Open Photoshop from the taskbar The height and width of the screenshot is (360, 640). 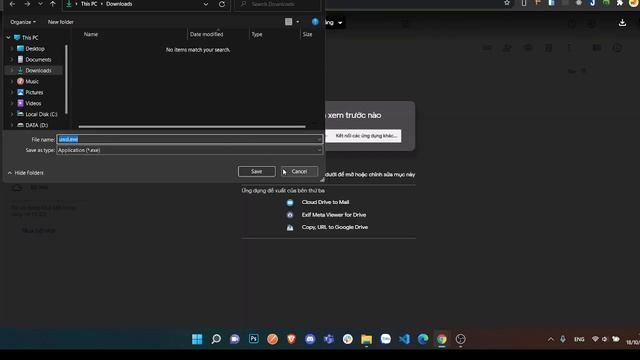pos(253,339)
